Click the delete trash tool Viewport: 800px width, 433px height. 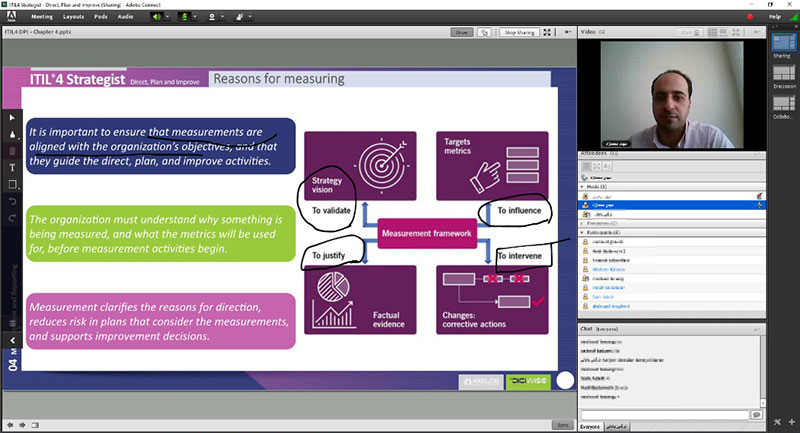pos(12,151)
